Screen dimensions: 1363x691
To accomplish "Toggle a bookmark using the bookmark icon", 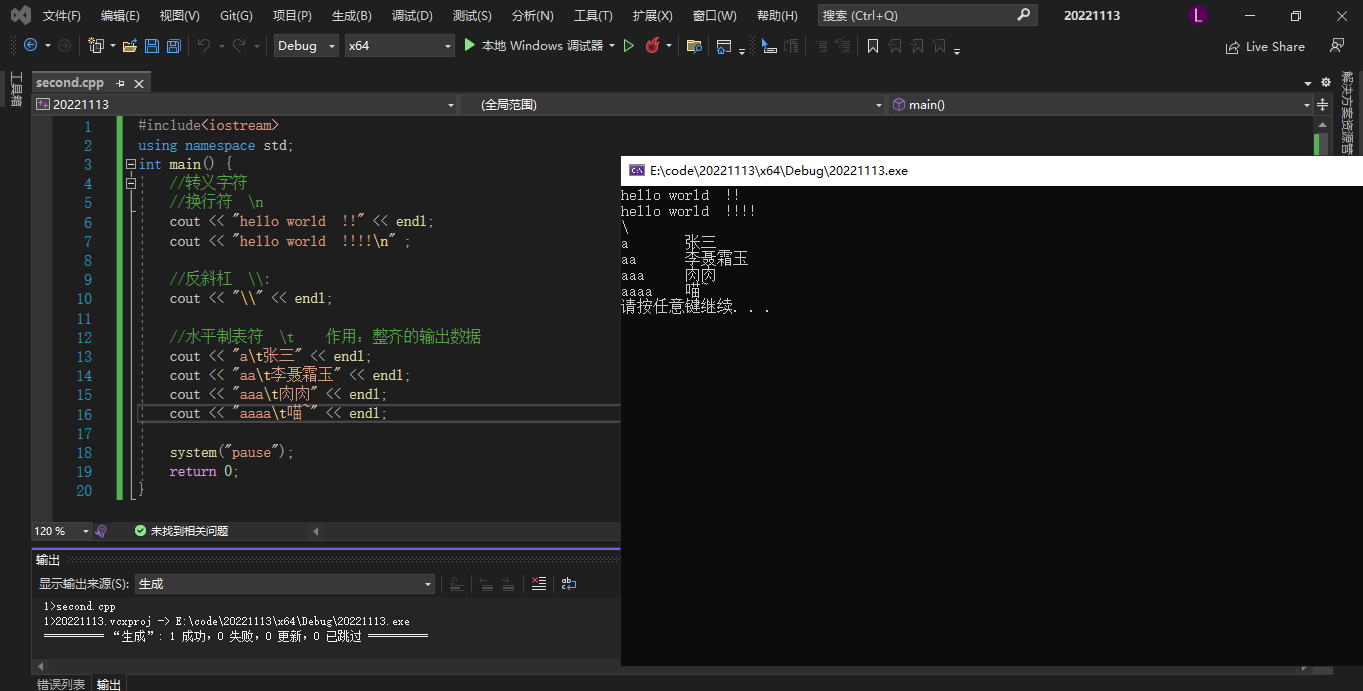I will click(x=871, y=46).
